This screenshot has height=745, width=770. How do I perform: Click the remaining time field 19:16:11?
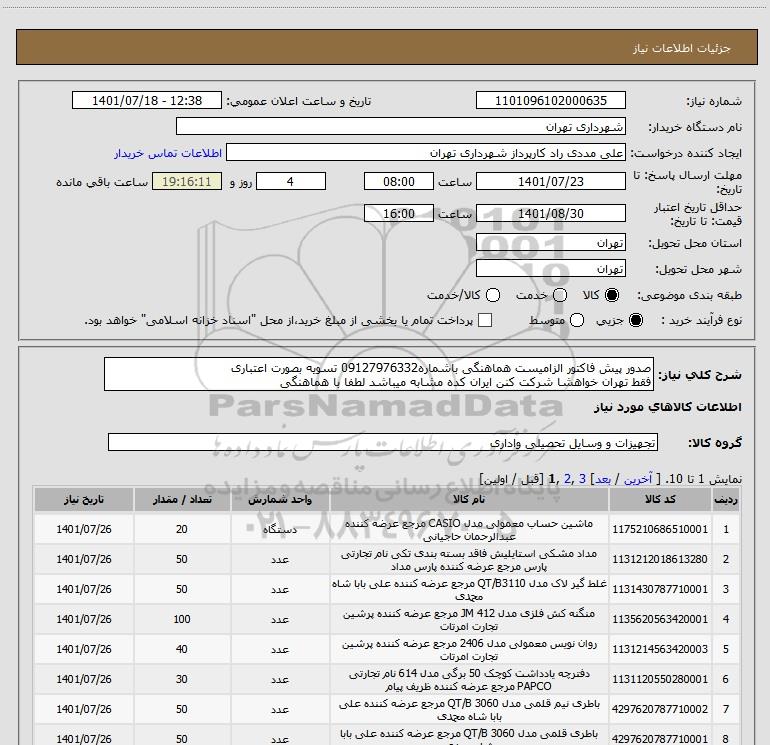click(187, 182)
